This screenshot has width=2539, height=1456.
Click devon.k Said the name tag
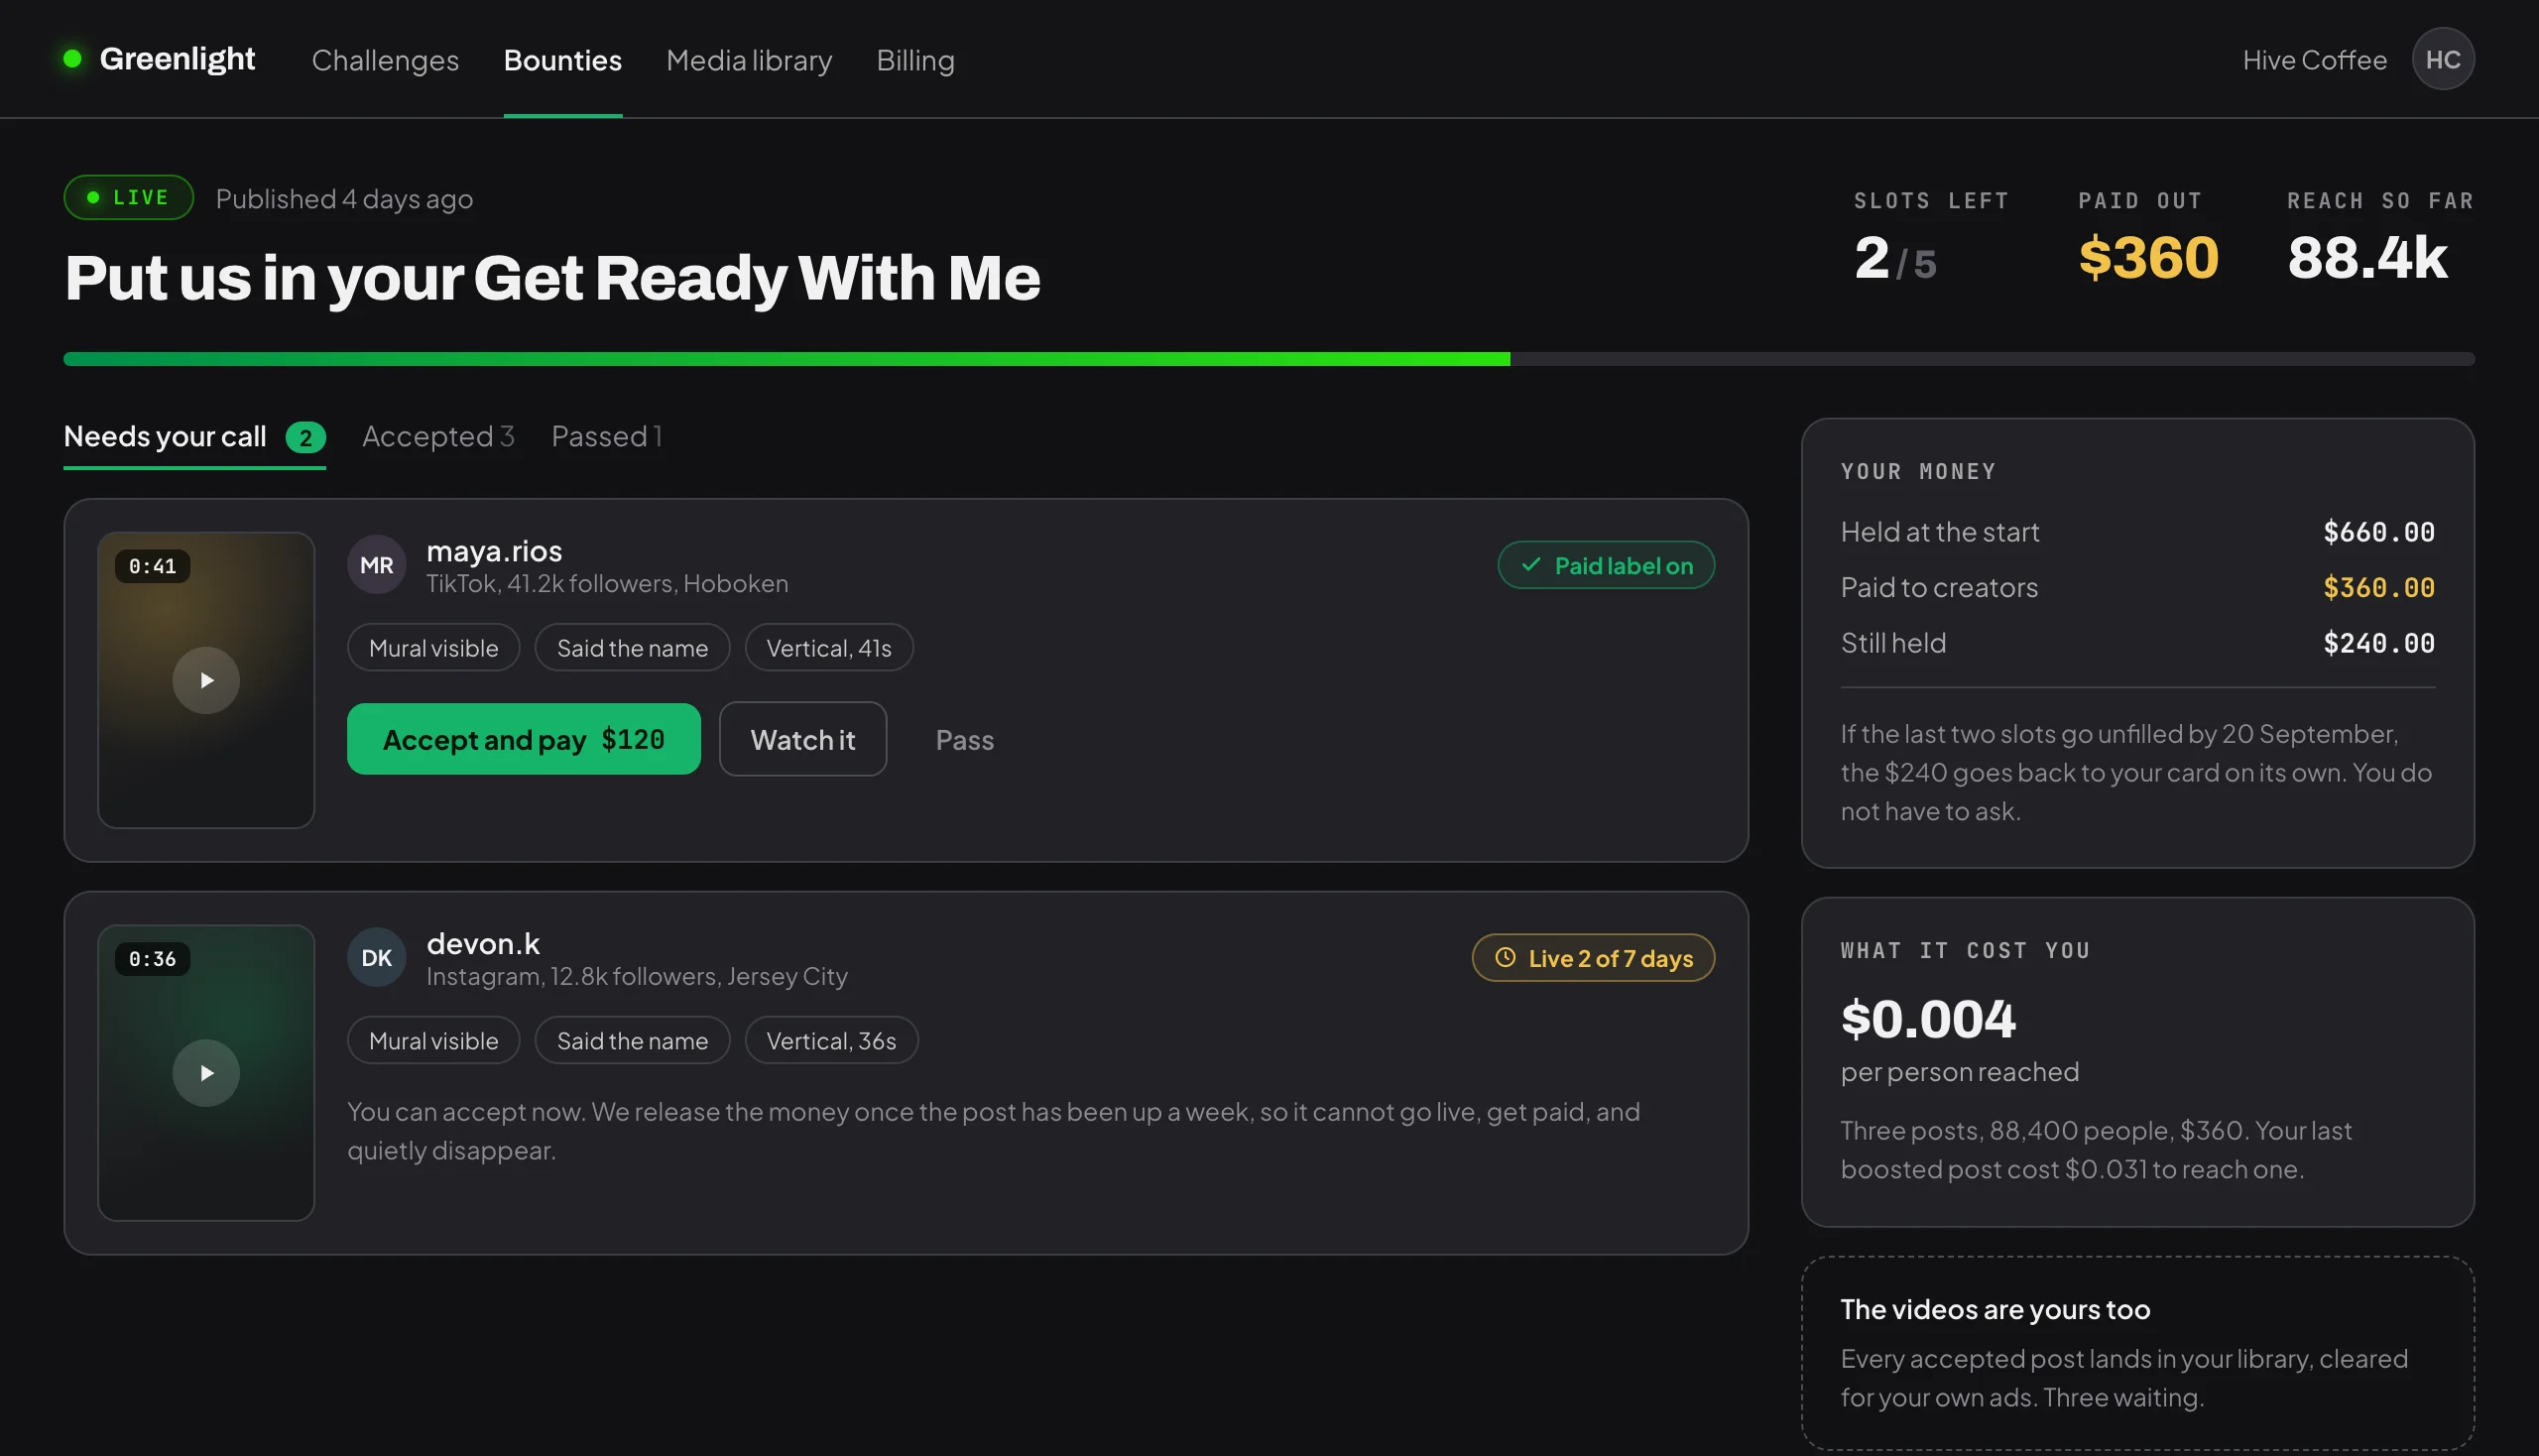point(632,1040)
